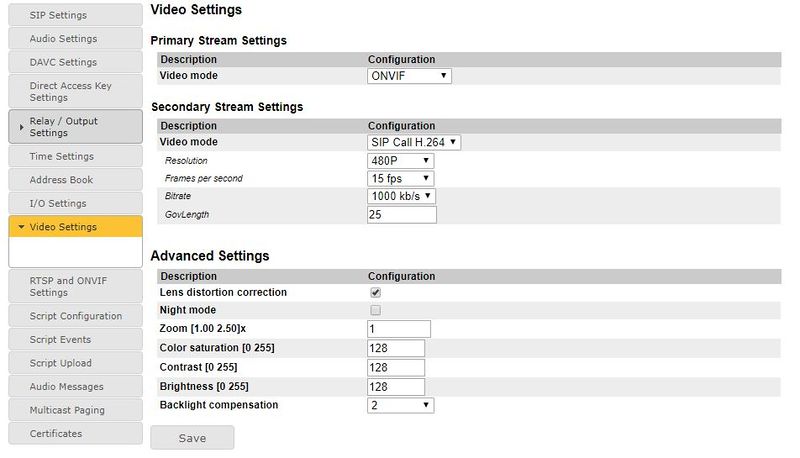
Task: Click the Save button
Action: point(192,438)
